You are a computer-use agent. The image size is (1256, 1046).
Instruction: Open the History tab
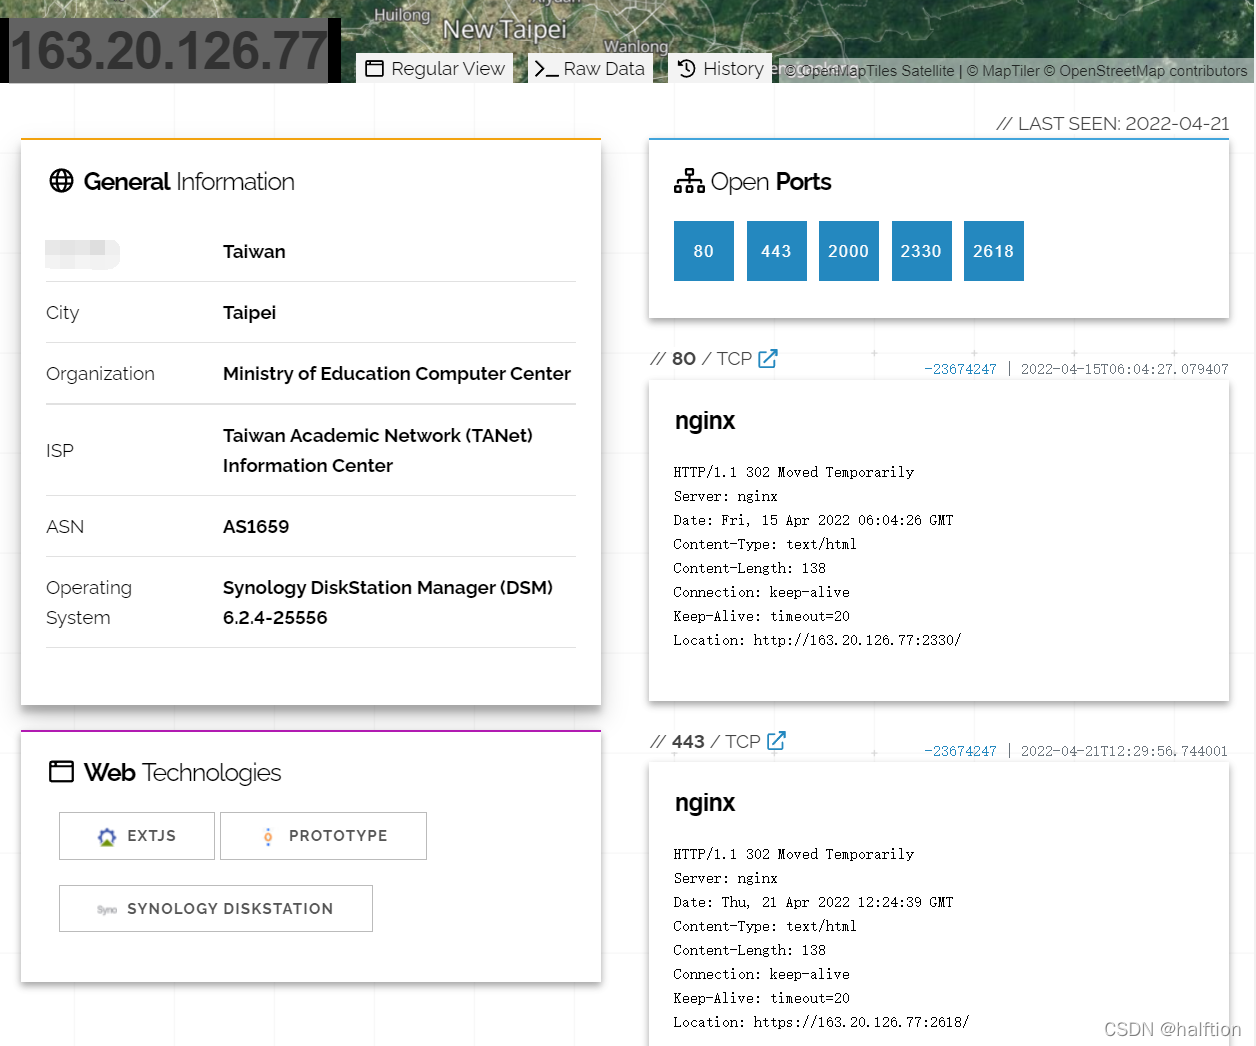click(720, 68)
